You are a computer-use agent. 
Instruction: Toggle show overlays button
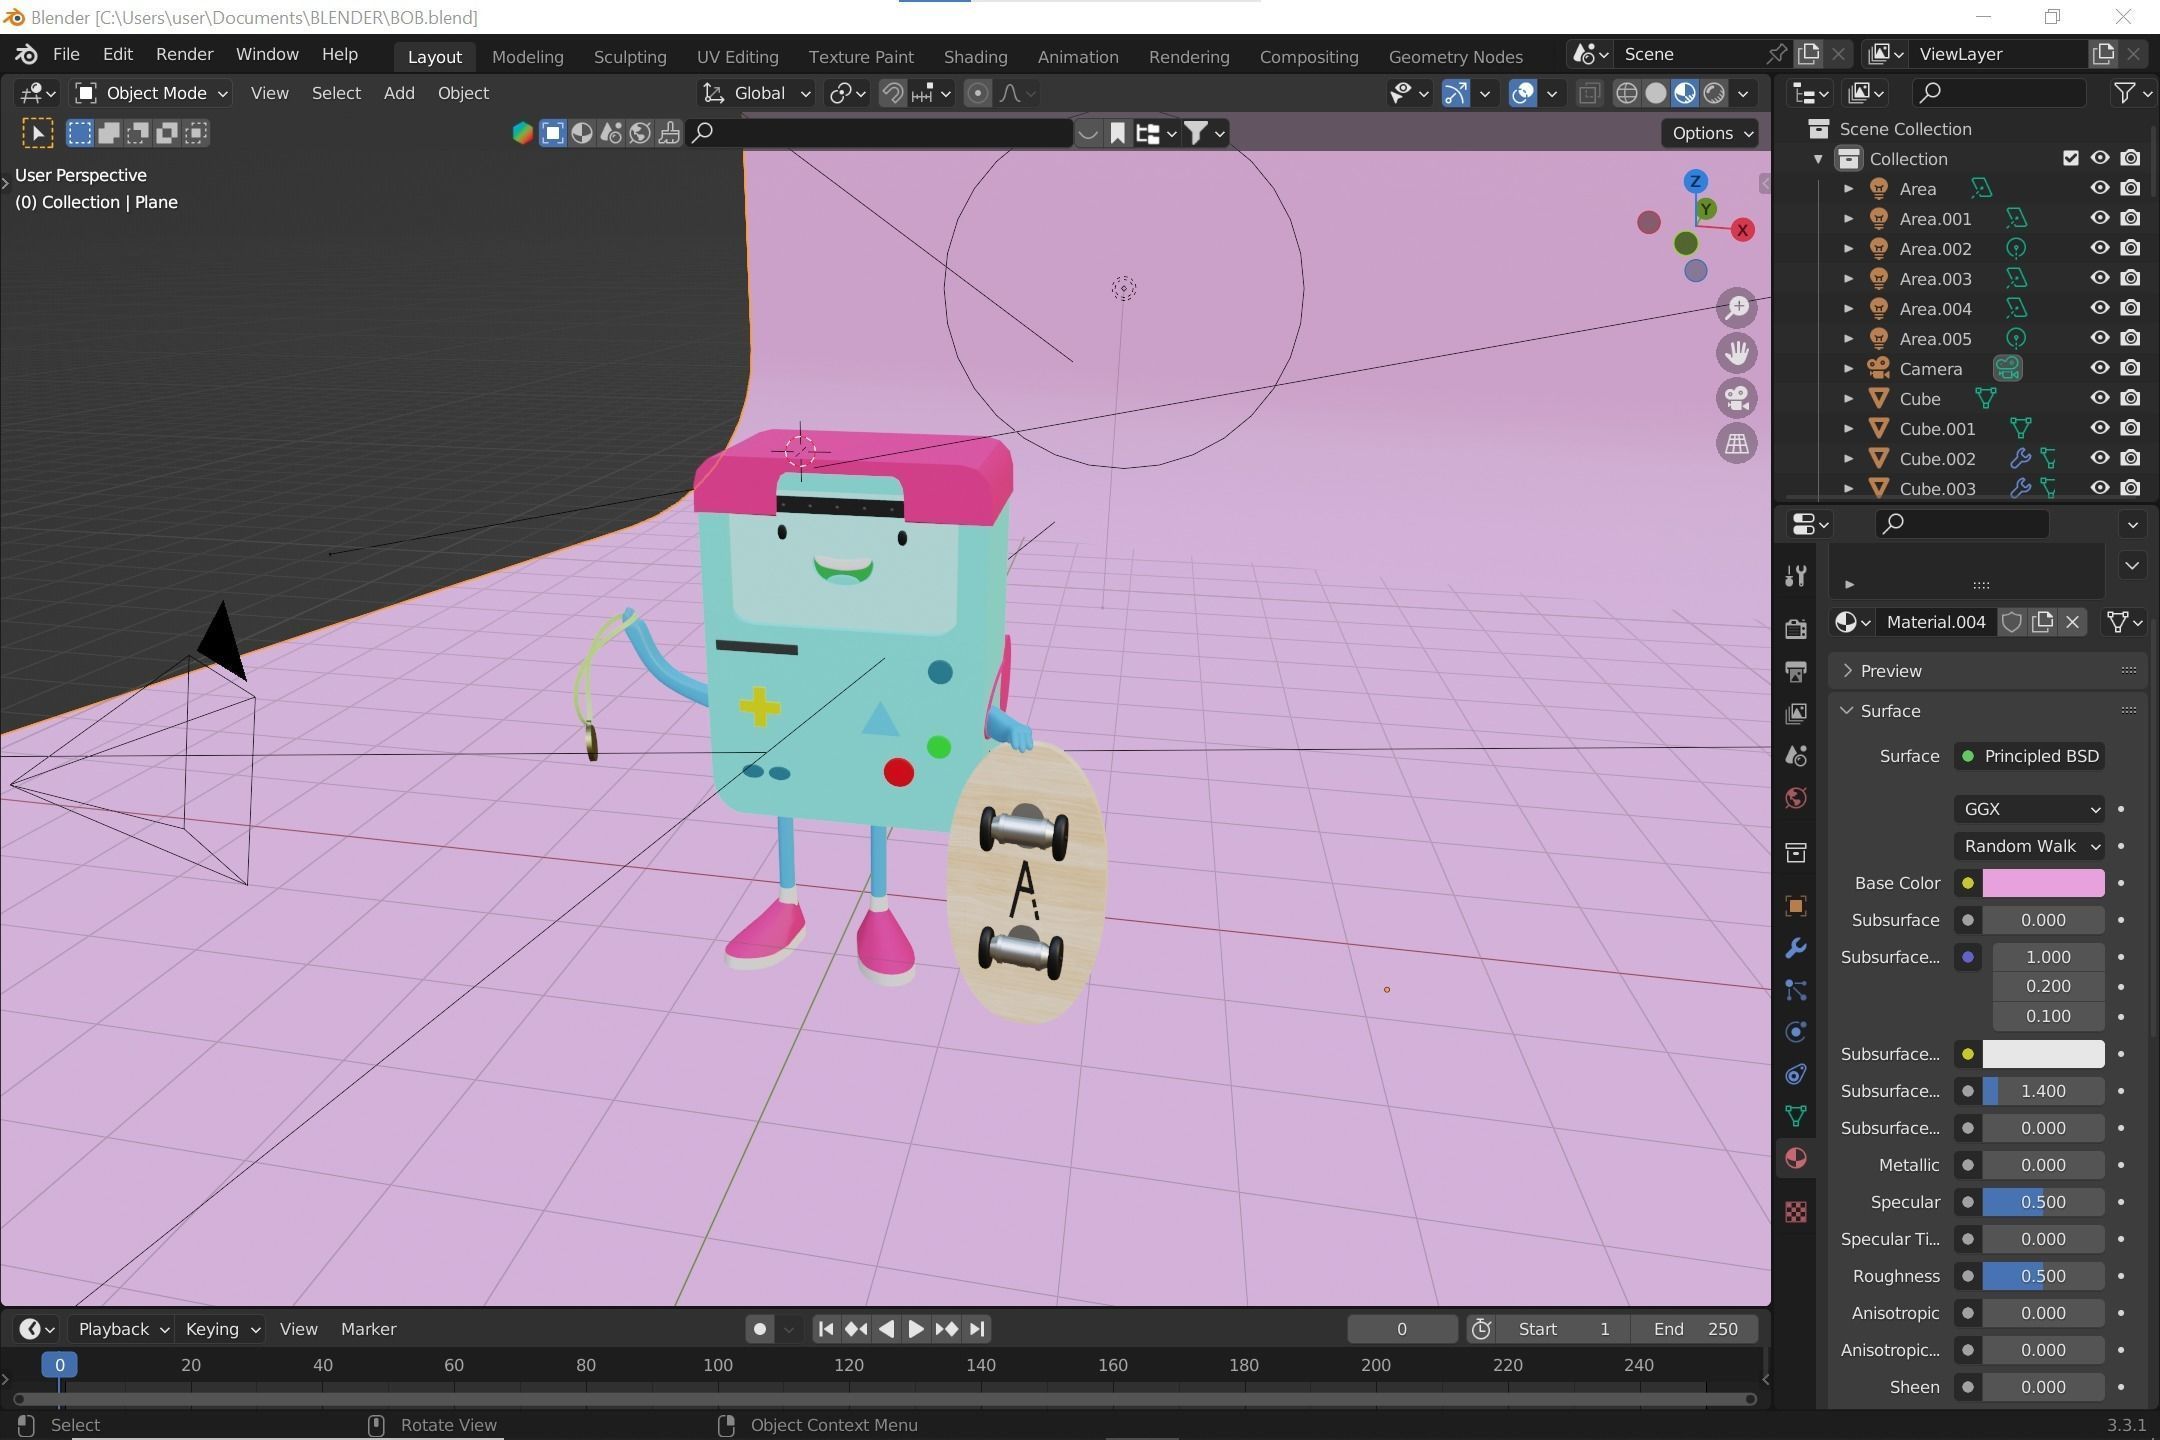tap(1522, 93)
